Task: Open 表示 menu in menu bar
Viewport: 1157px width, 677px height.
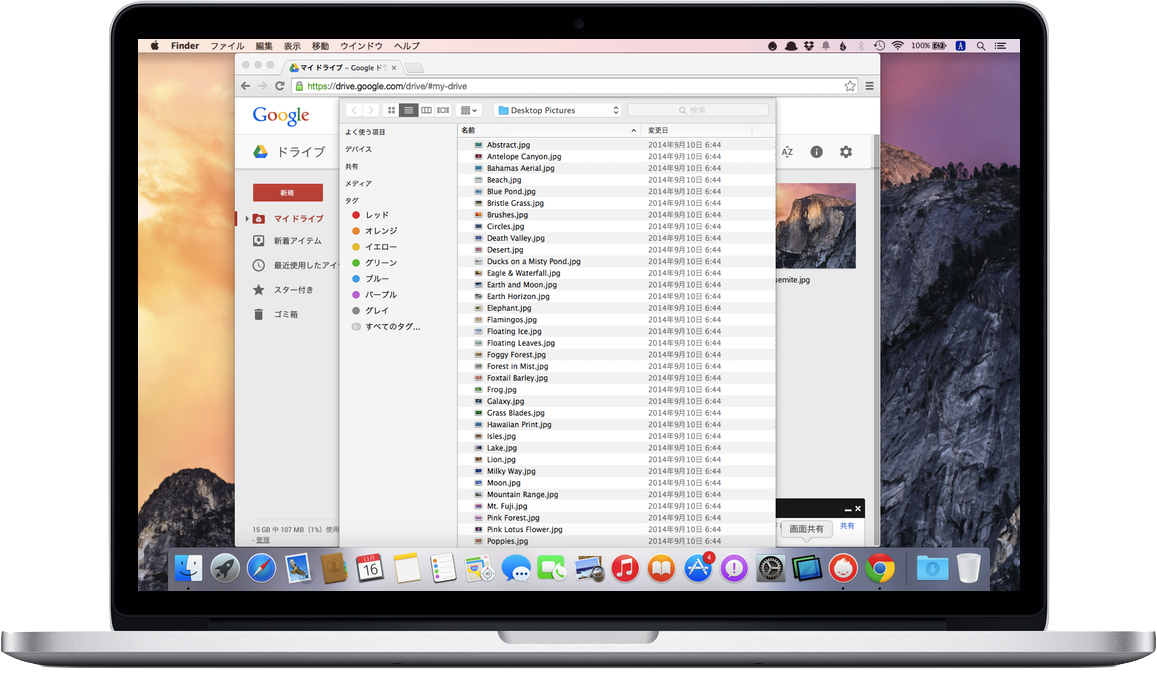Action: (x=292, y=46)
